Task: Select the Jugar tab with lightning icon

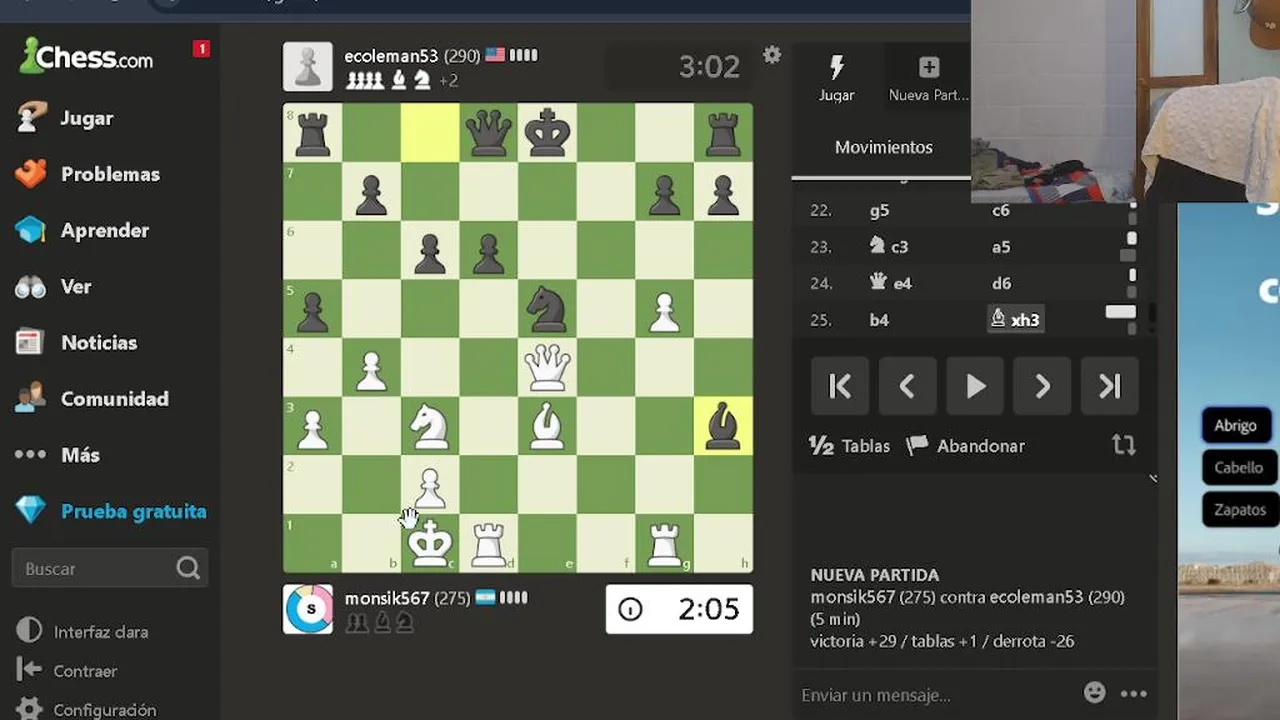Action: 837,79
